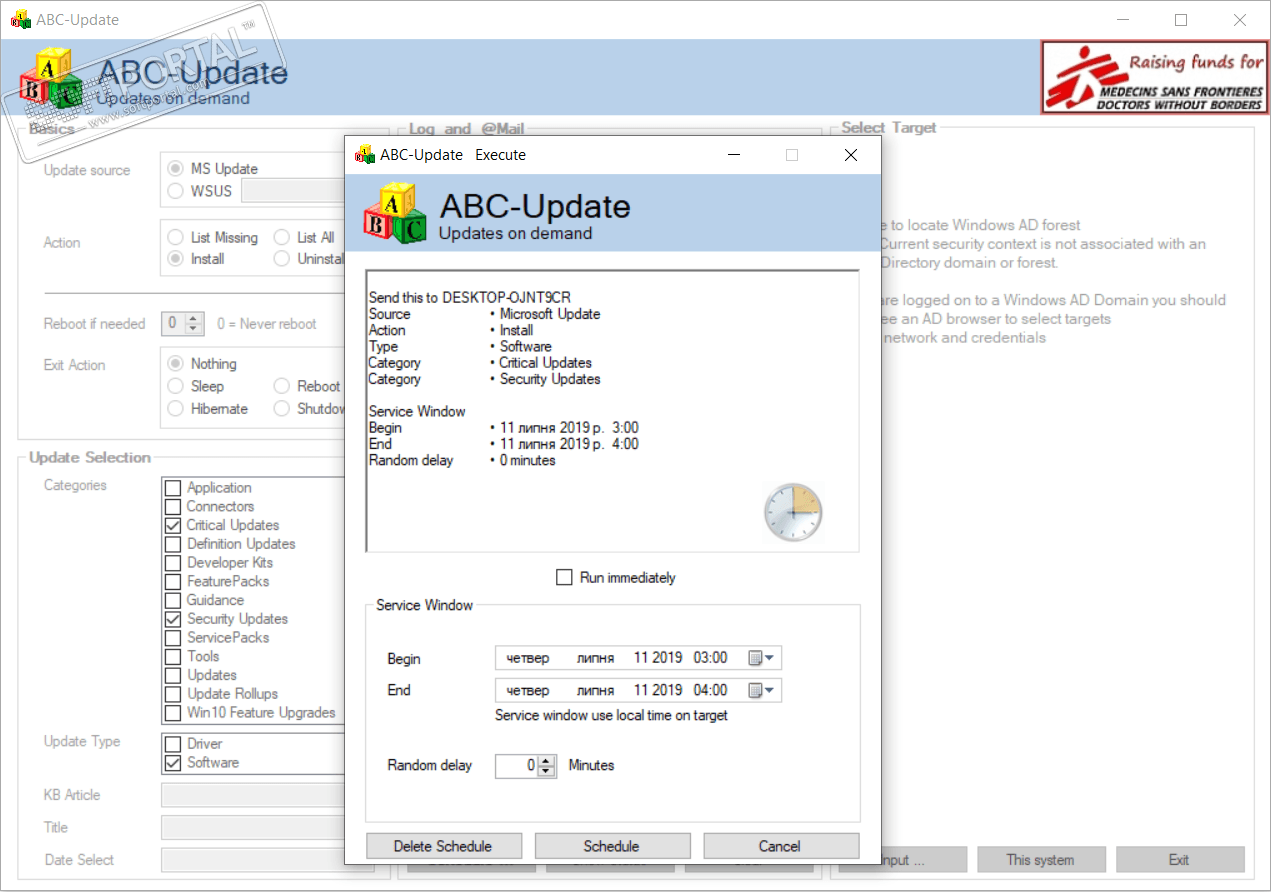1271x892 pixels.
Task: Click the Médecins Sans Frontières fundraising banner
Action: click(1154, 77)
